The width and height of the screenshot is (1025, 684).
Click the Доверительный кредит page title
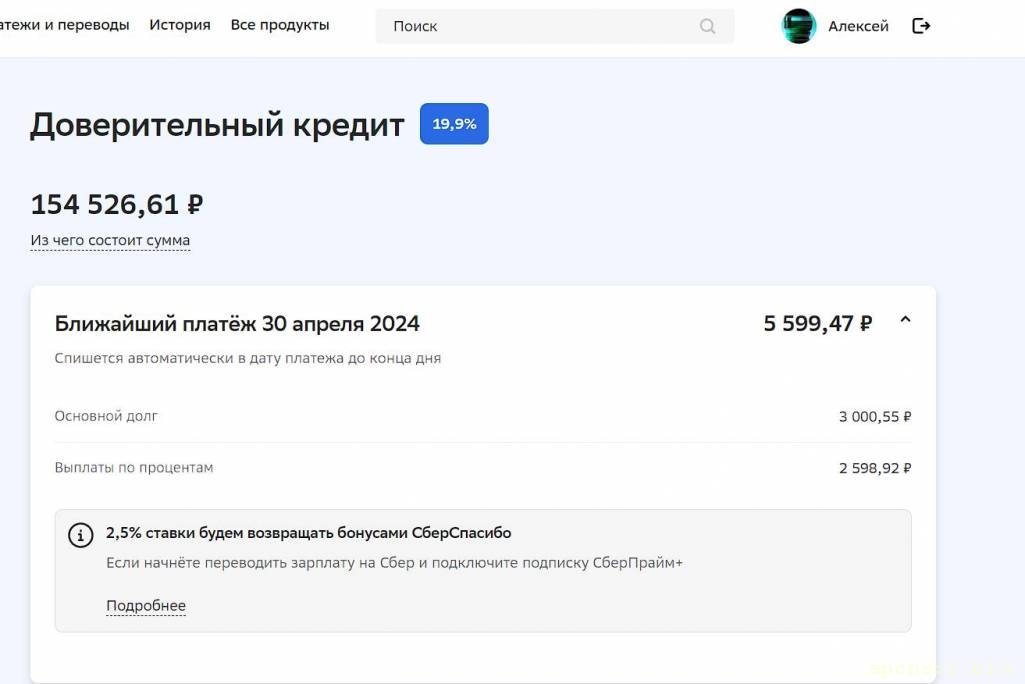point(217,125)
